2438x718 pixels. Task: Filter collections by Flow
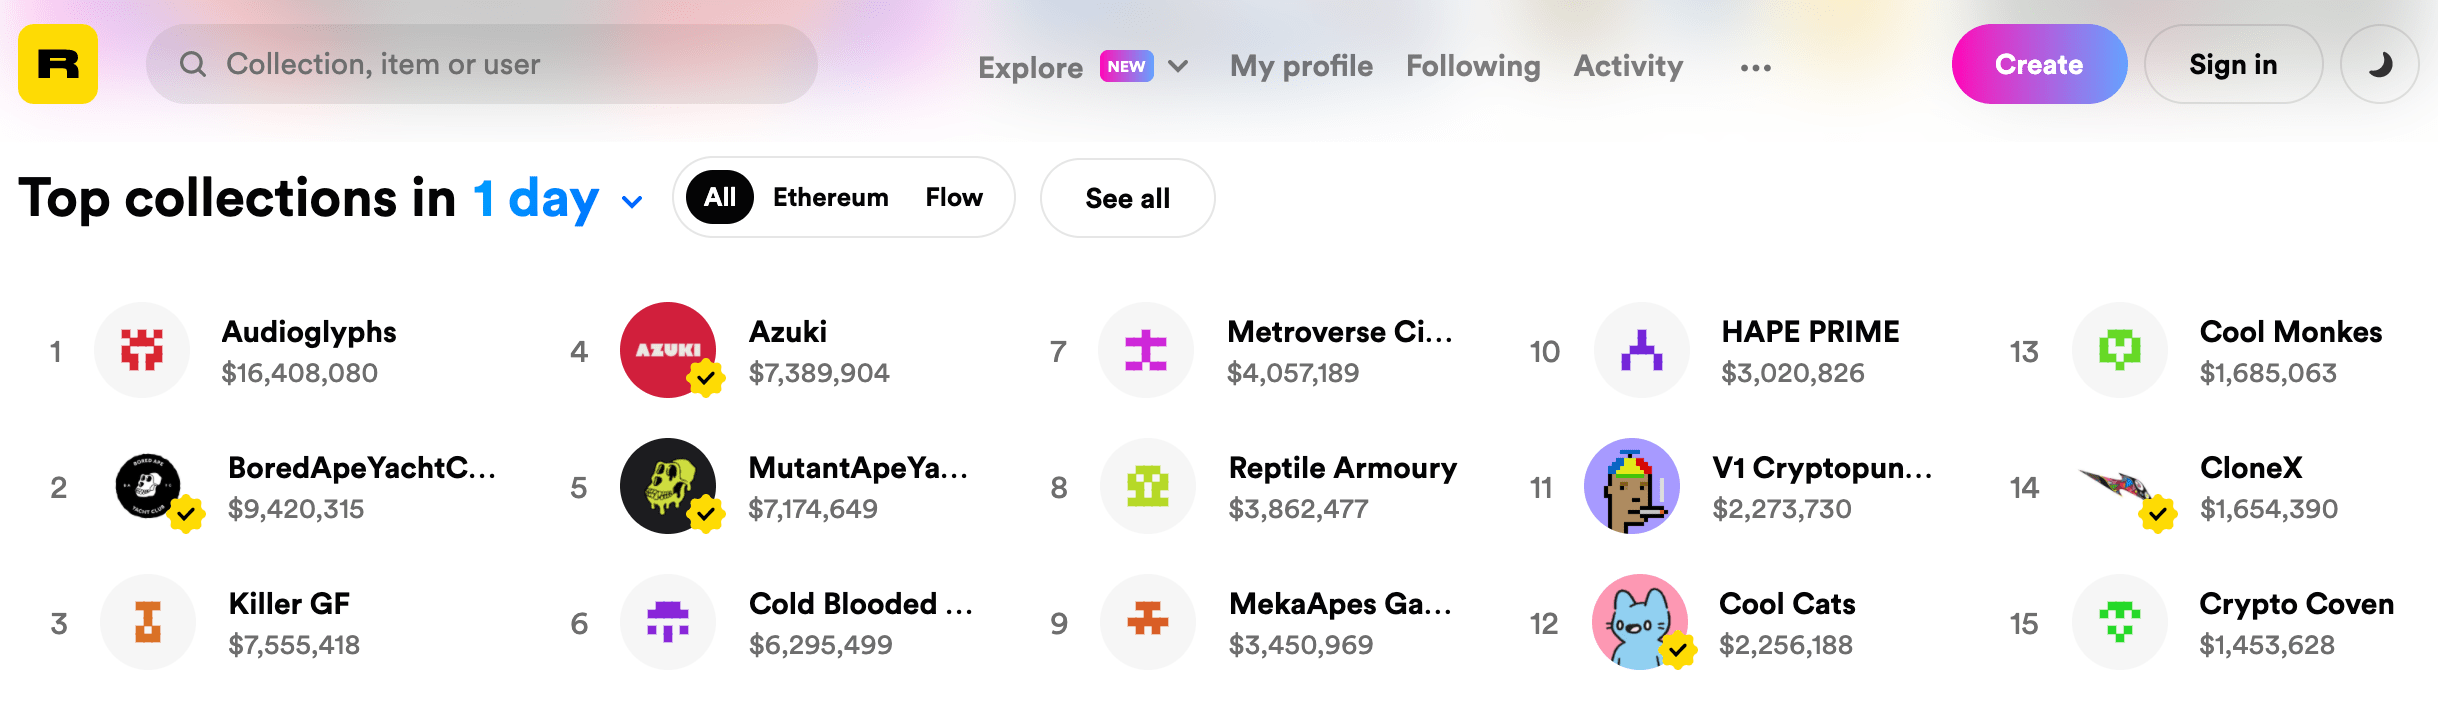(954, 197)
